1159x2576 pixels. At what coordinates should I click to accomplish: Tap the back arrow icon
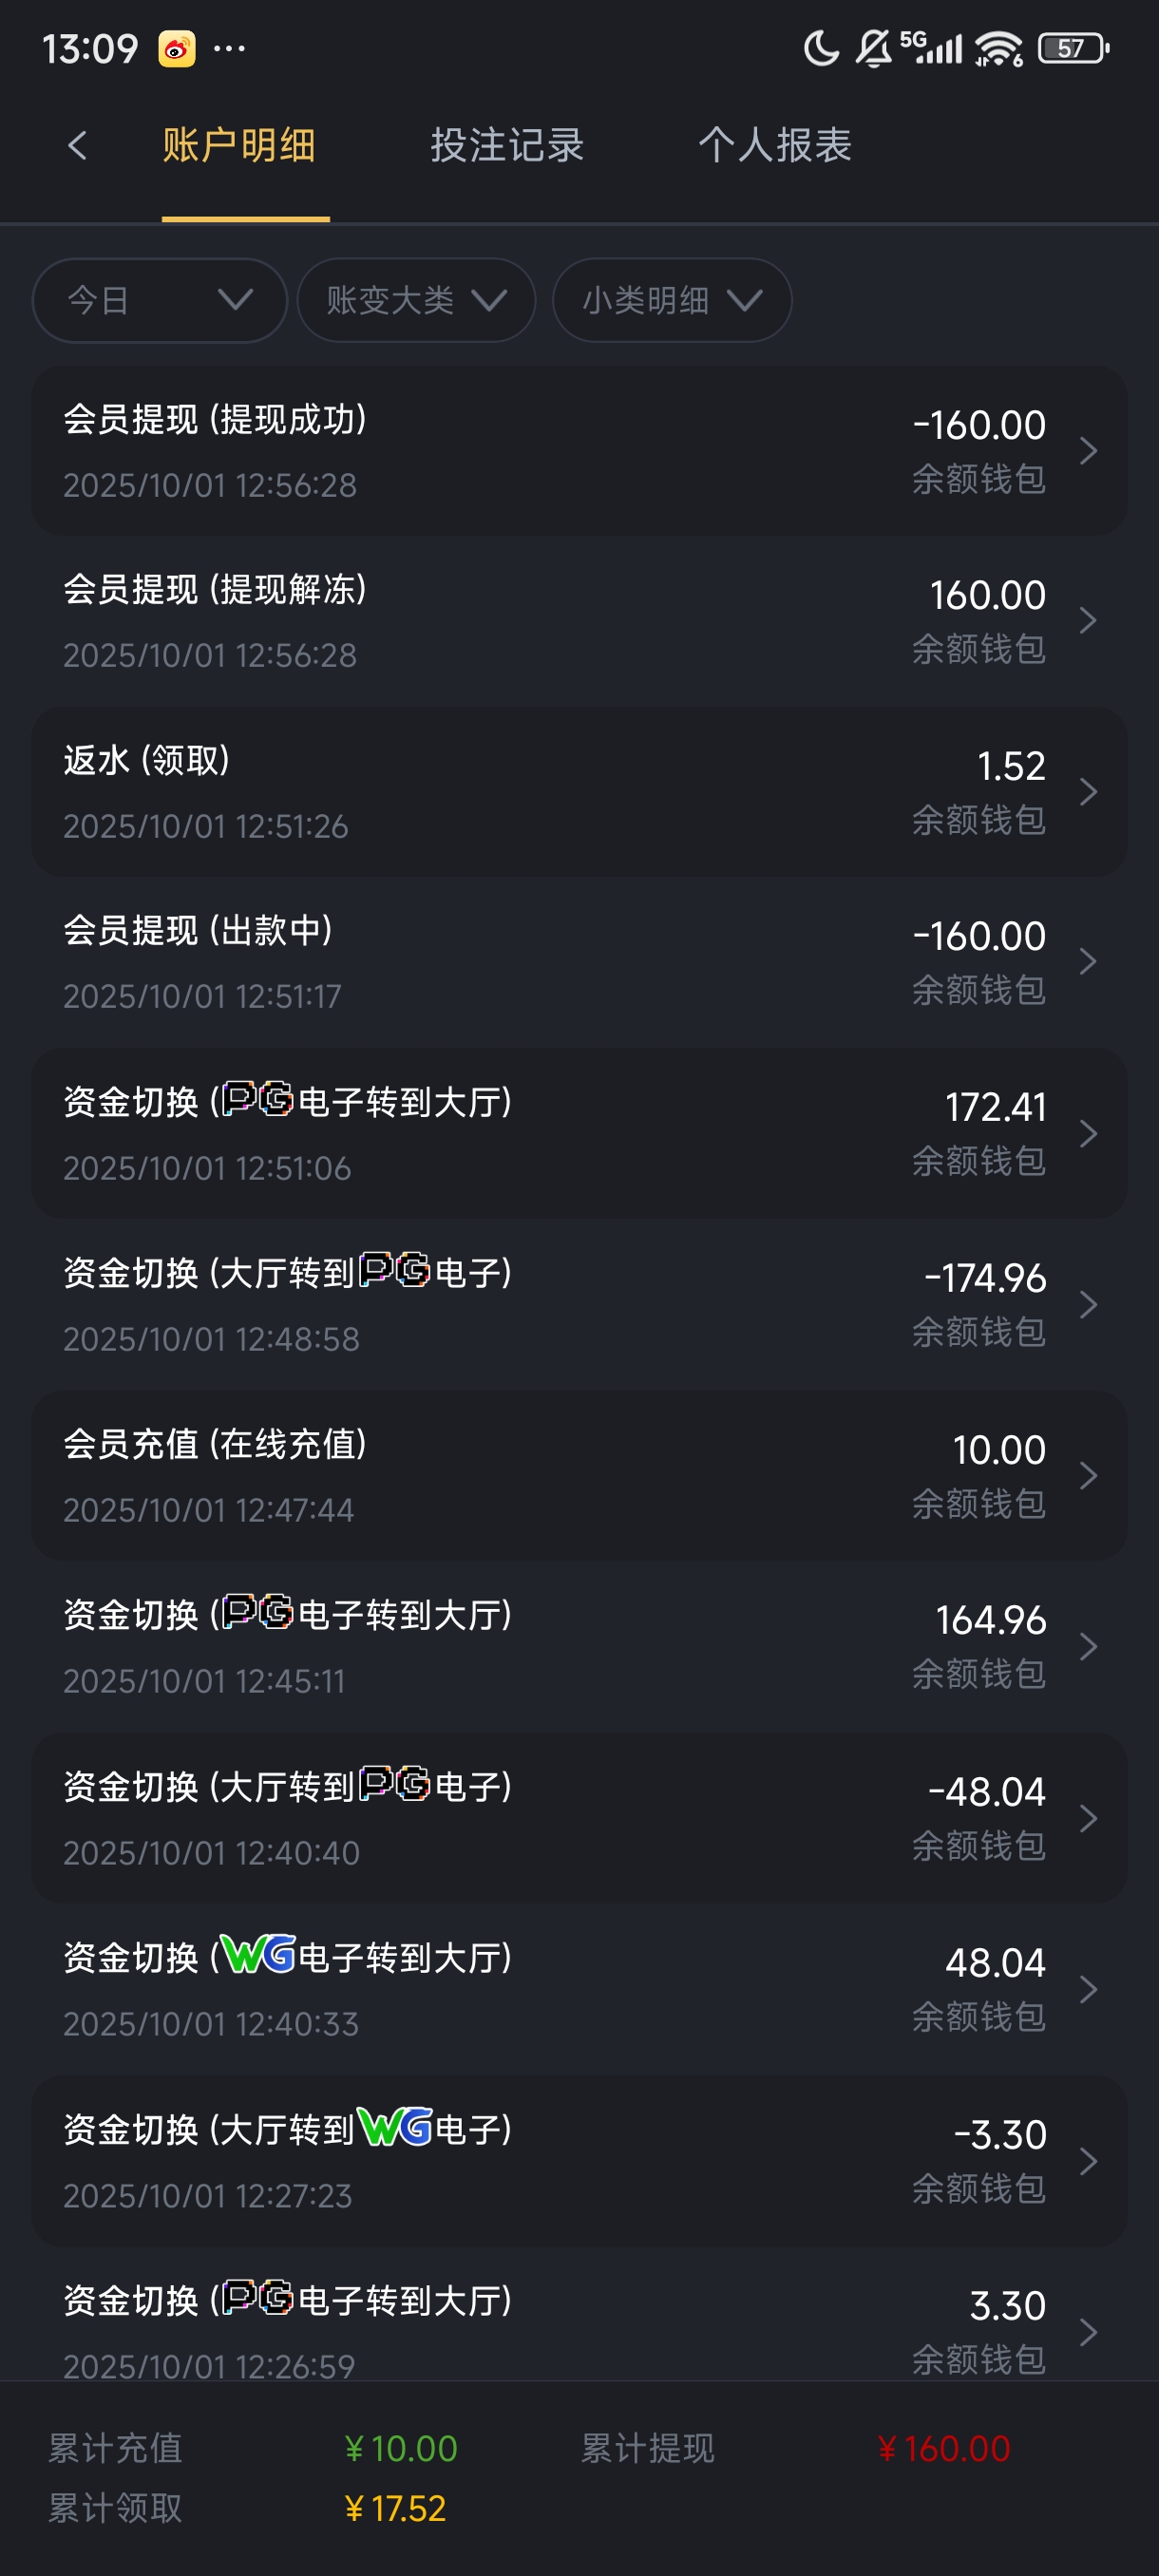[77, 146]
